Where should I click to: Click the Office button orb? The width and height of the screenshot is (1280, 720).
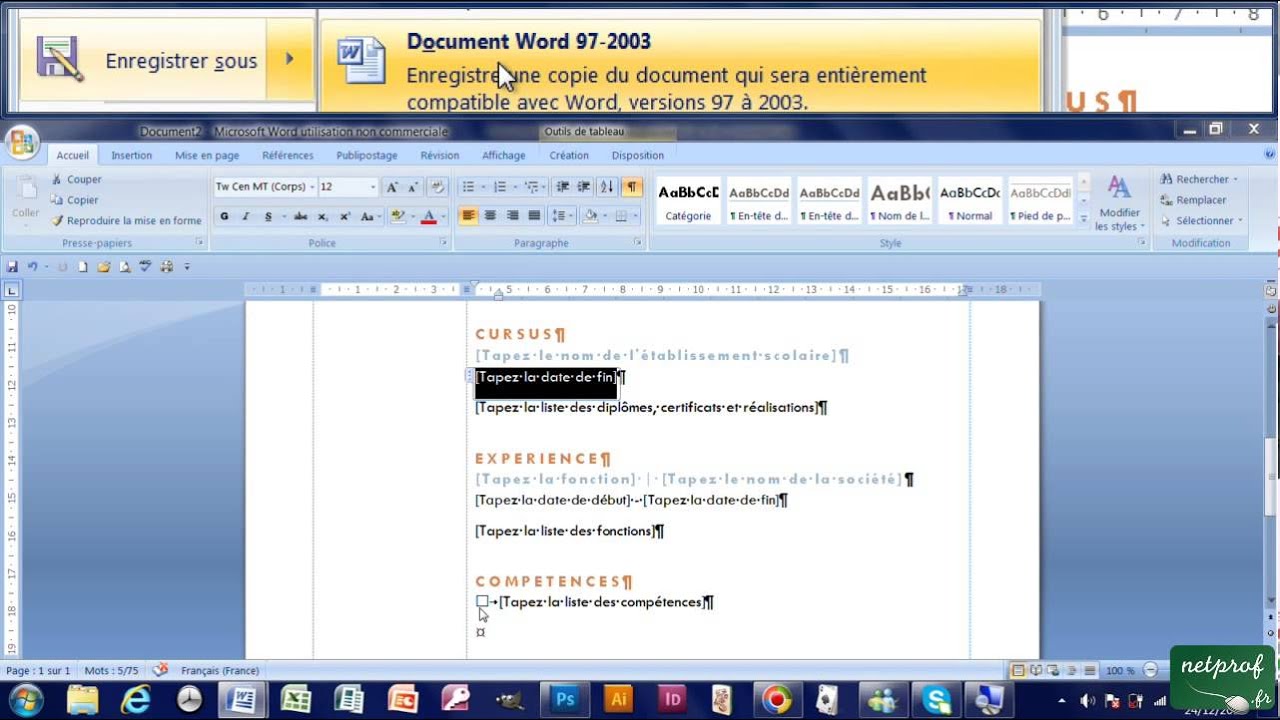[x=21, y=142]
